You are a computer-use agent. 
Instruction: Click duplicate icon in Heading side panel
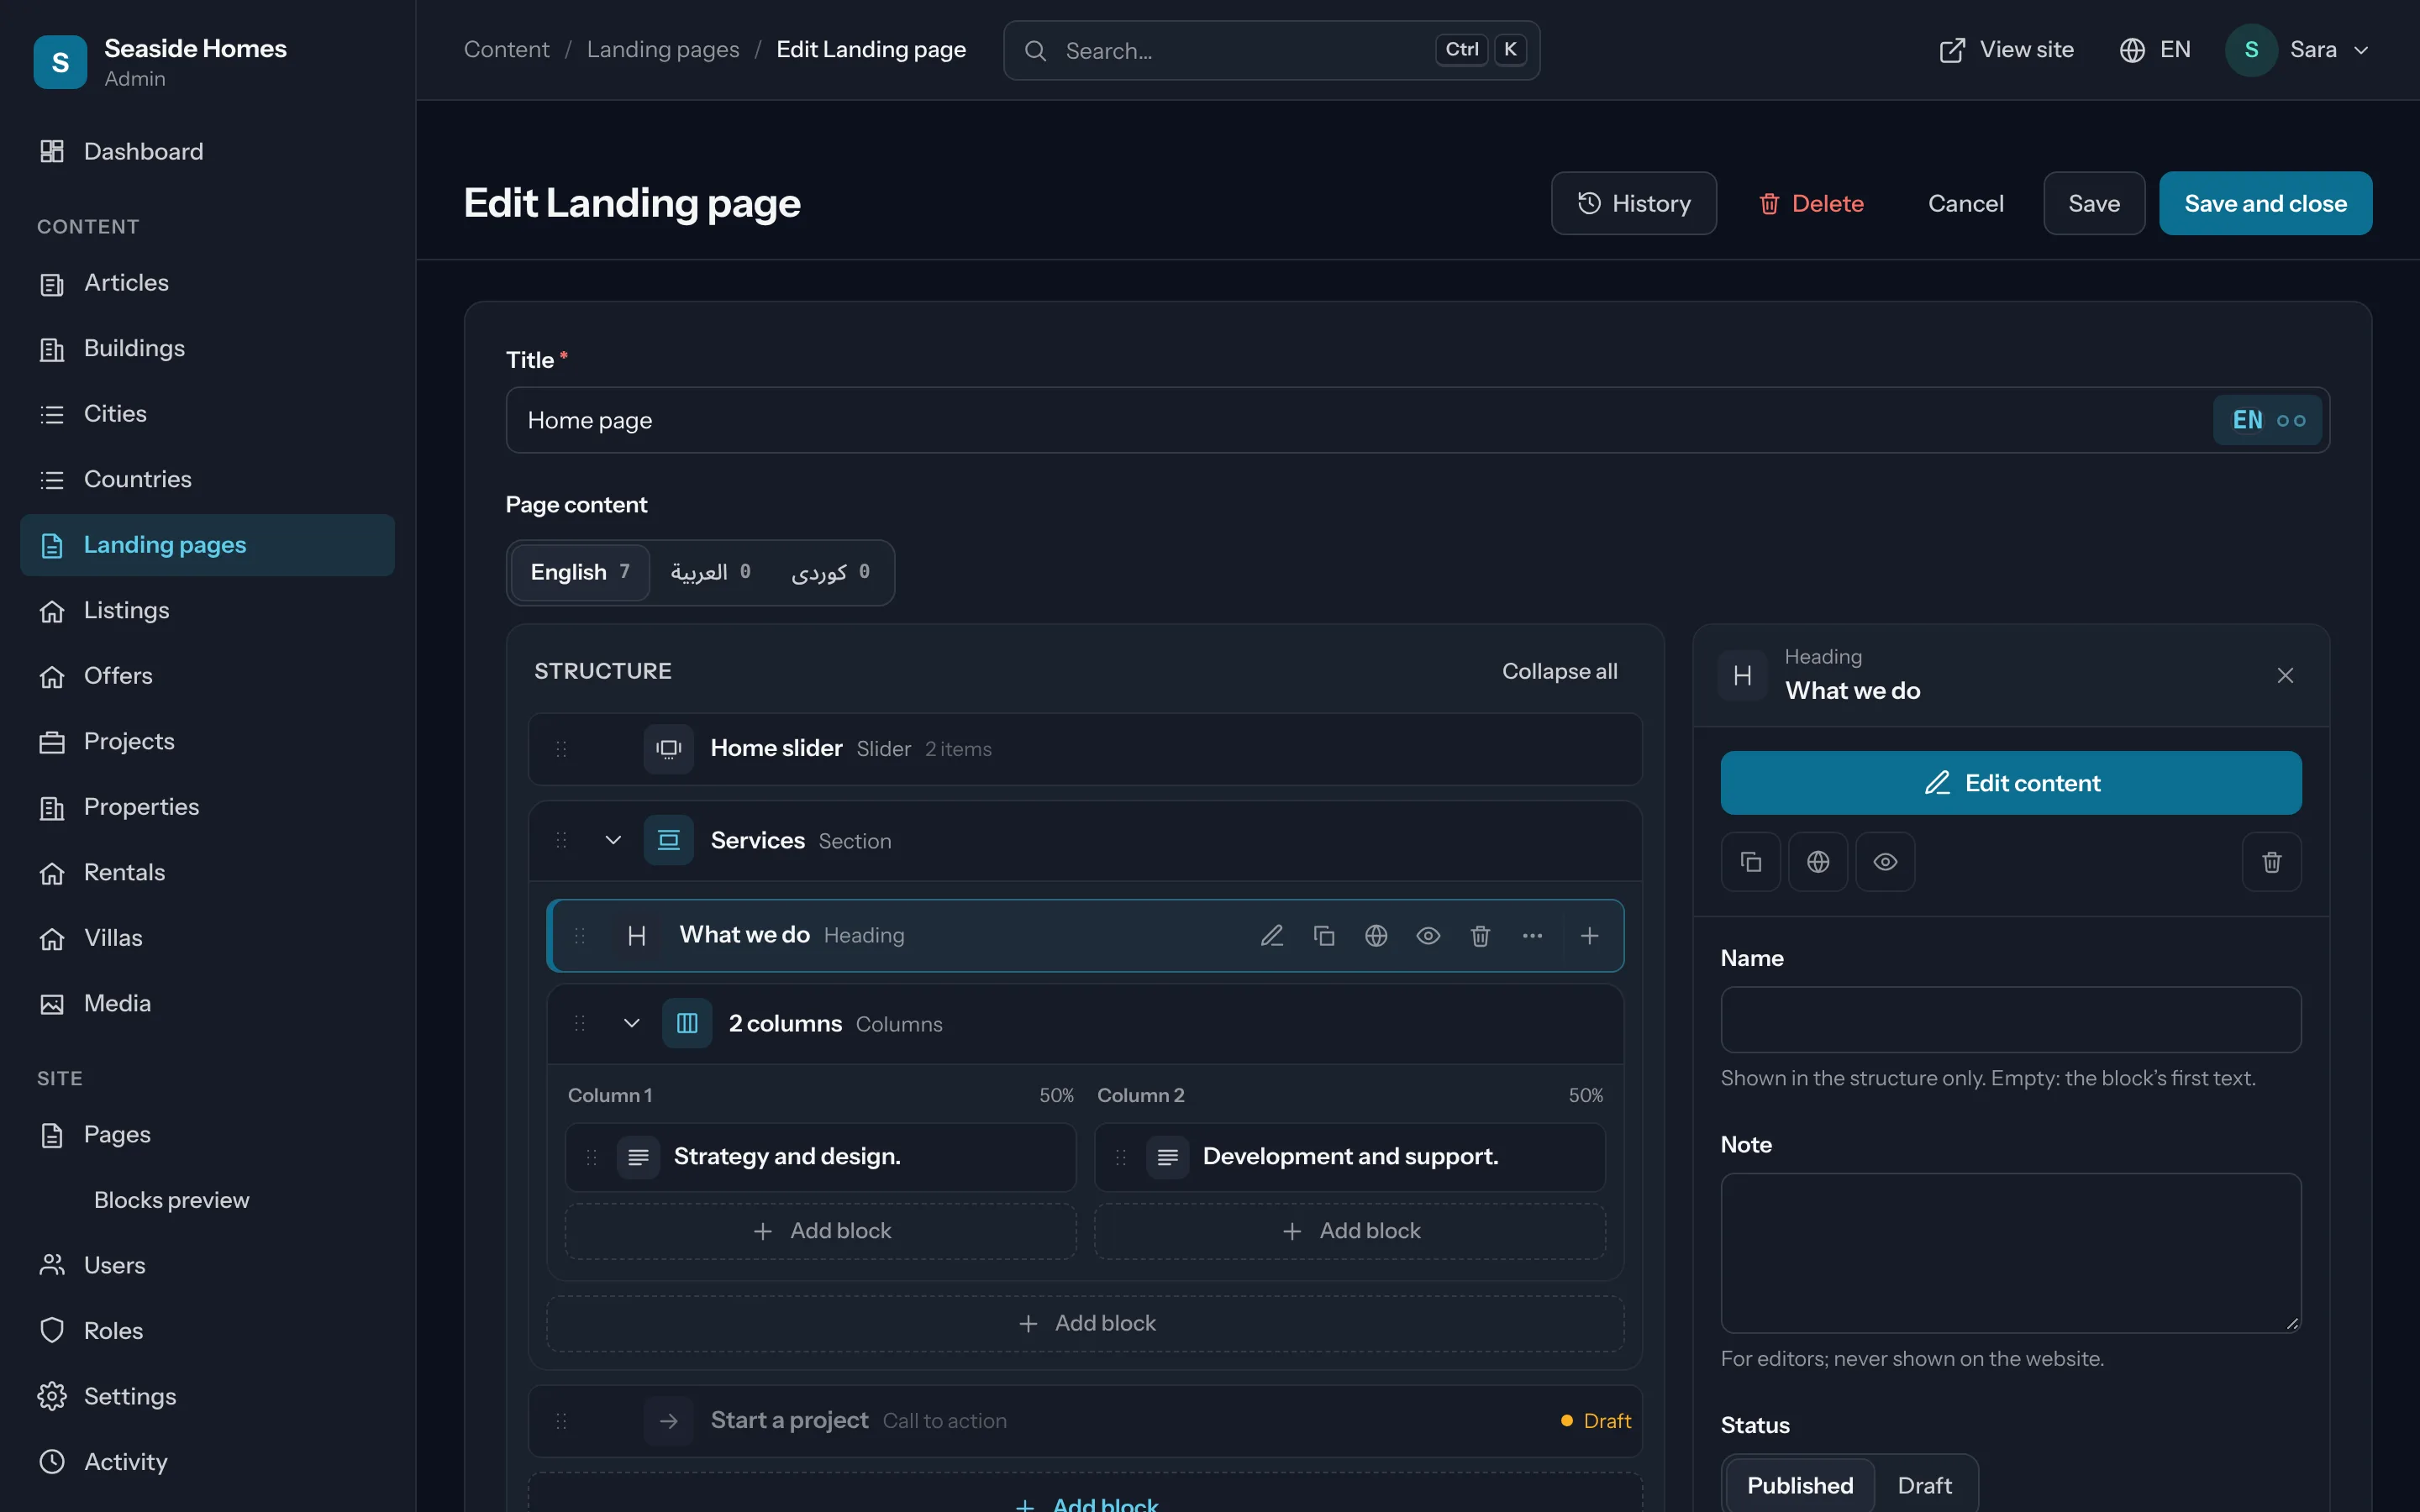pyautogui.click(x=1750, y=861)
